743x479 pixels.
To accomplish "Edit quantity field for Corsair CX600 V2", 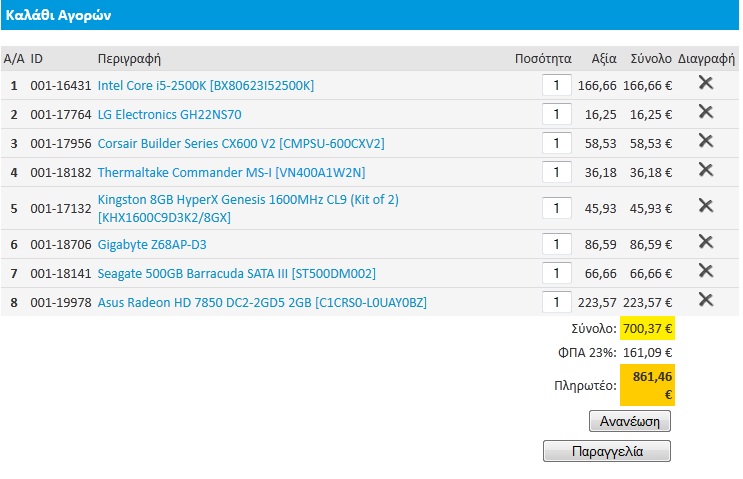I will click(x=557, y=143).
